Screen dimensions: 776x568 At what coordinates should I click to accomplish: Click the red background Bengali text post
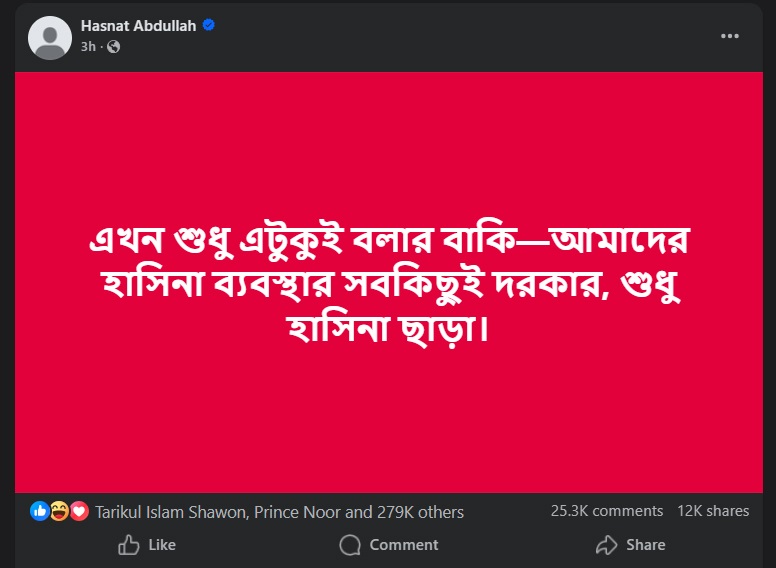click(395, 282)
